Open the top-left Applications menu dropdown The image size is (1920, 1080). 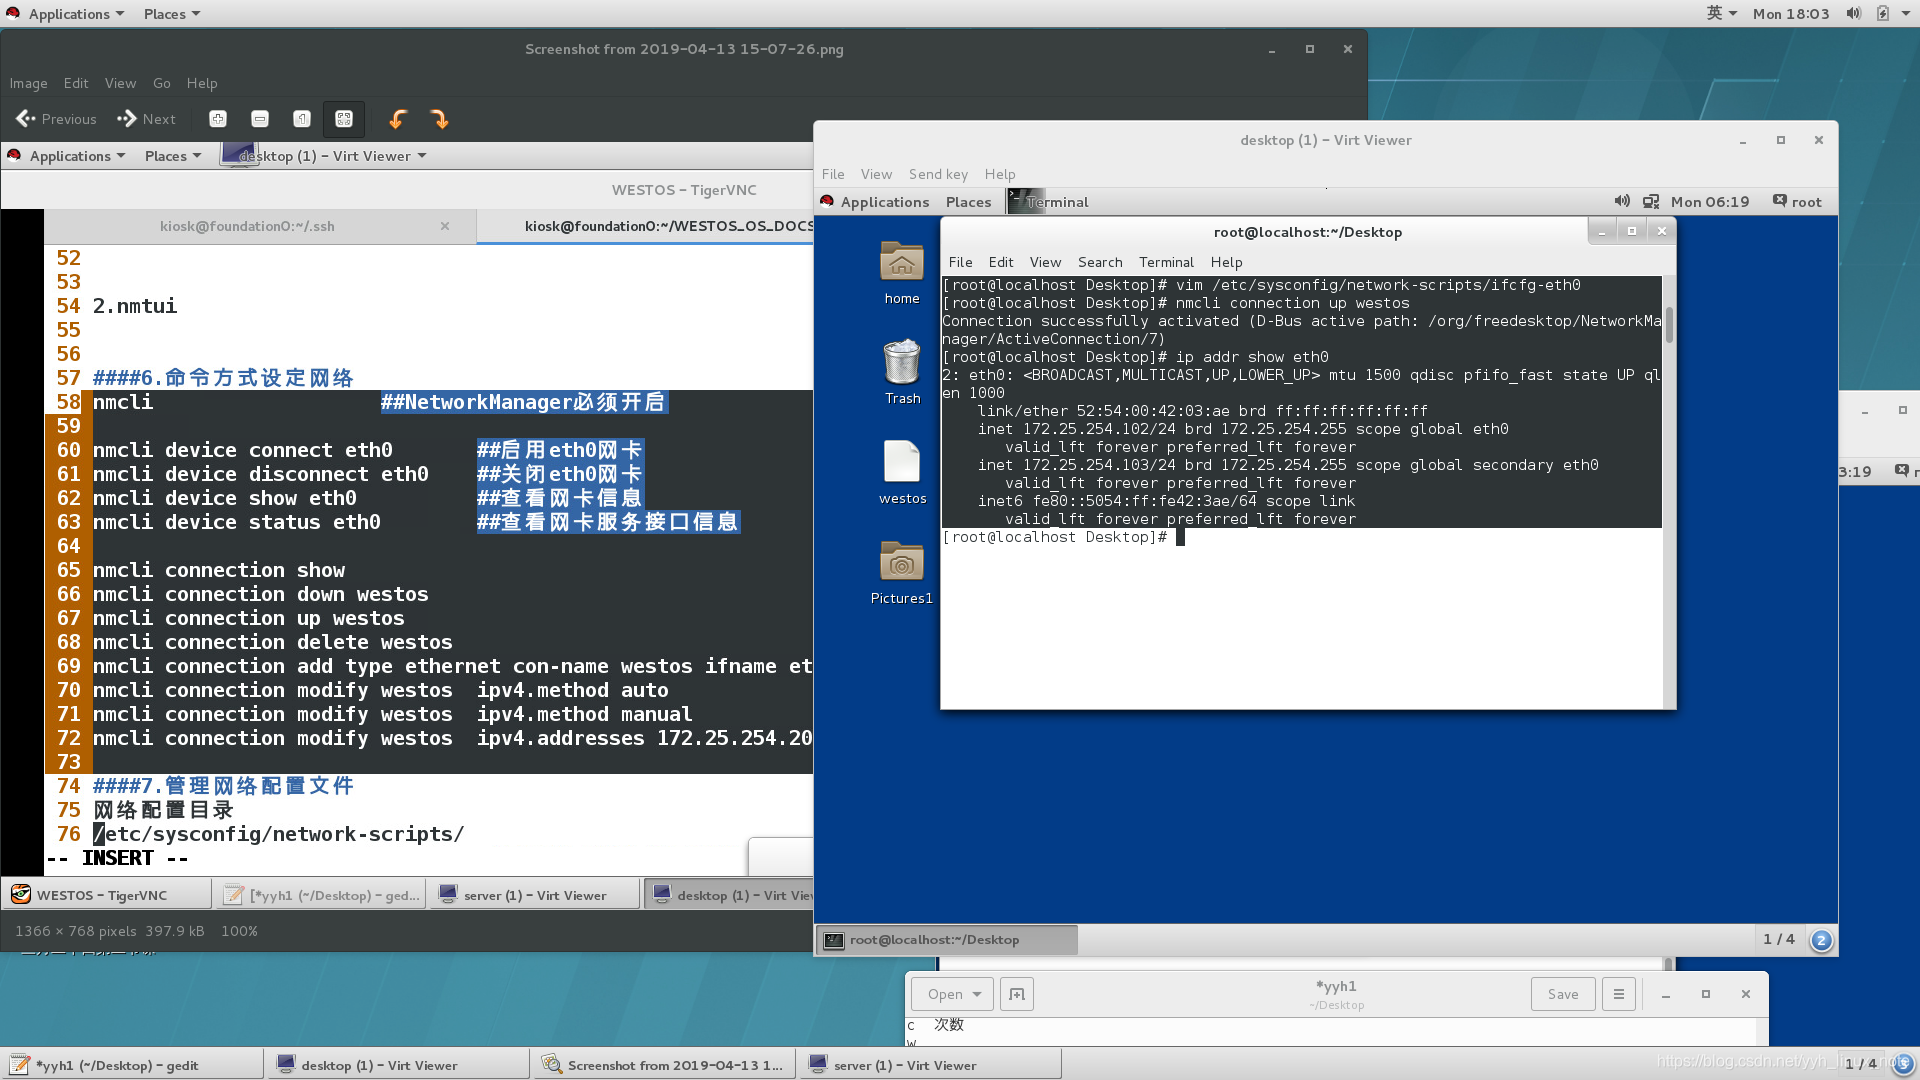[68, 14]
